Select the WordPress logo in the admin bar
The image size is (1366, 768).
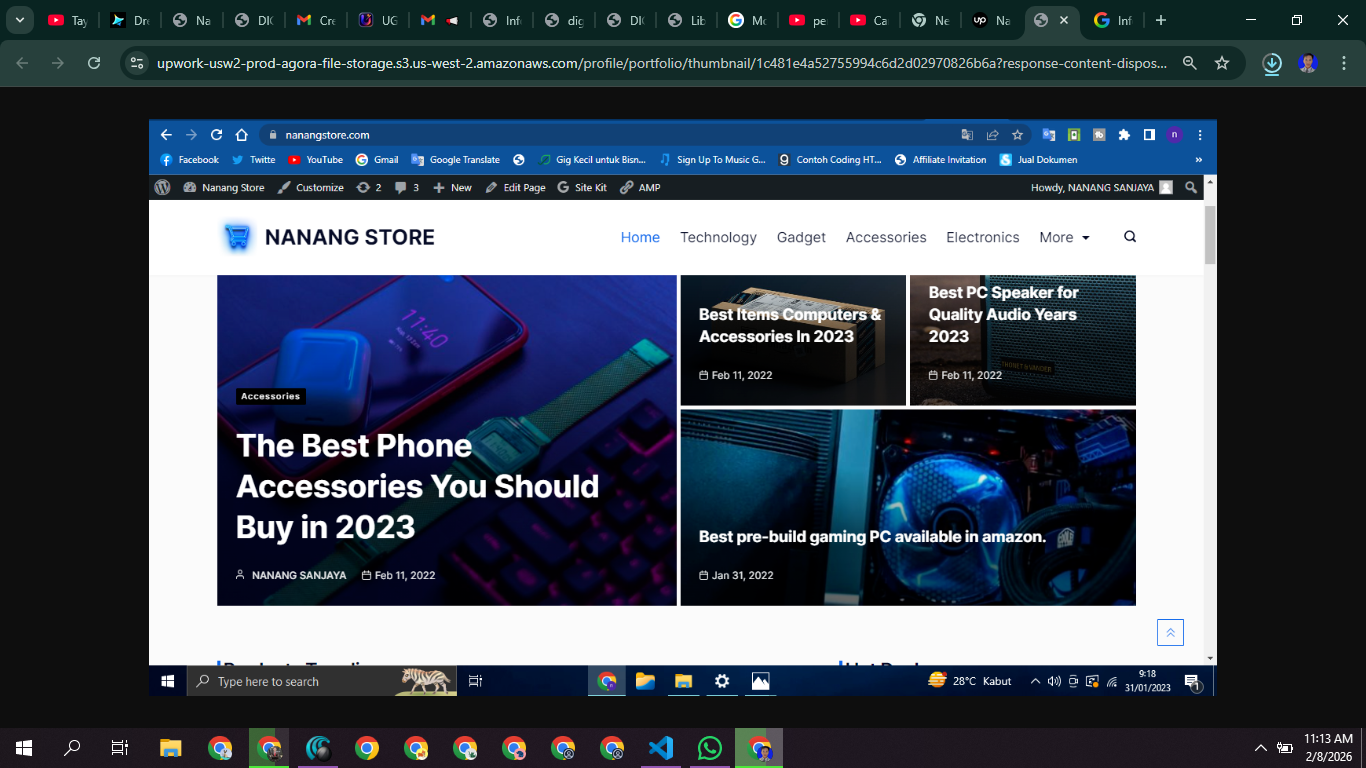click(x=162, y=187)
